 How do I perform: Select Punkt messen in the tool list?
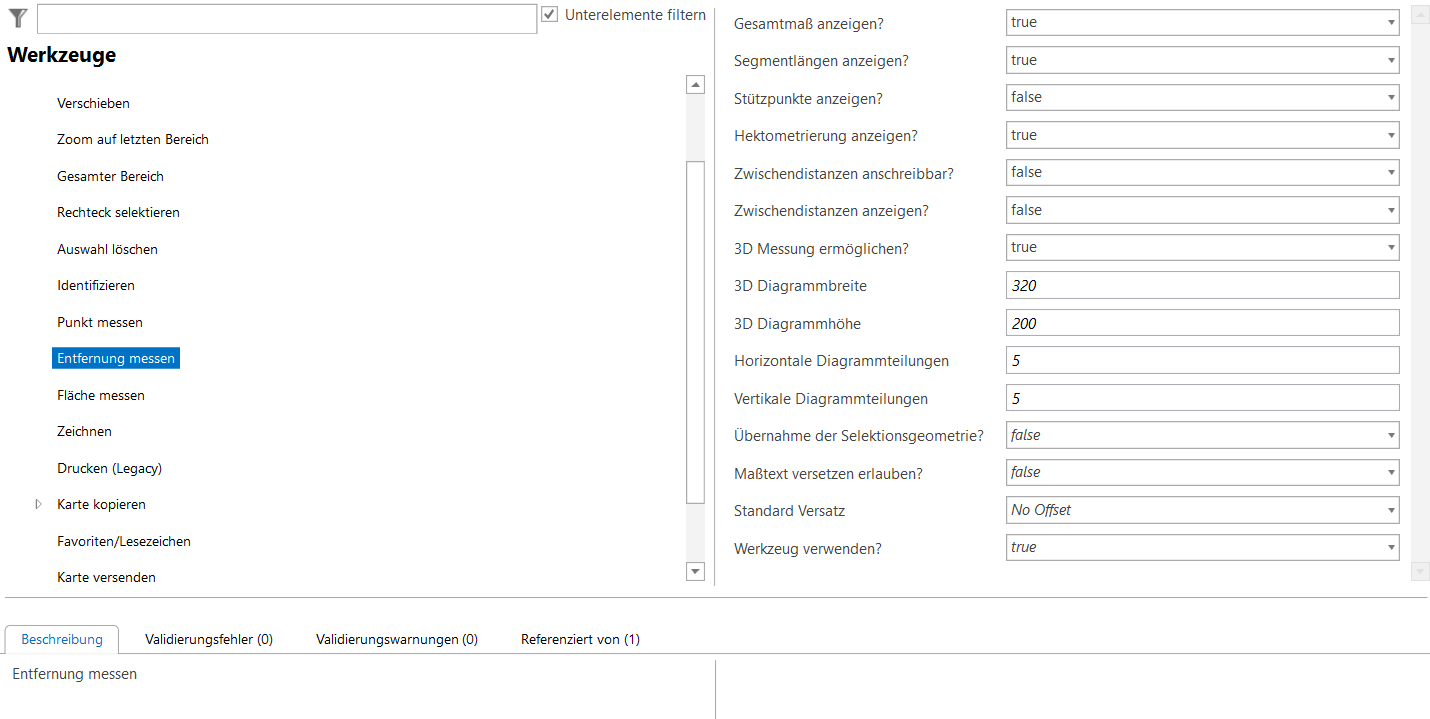point(100,322)
